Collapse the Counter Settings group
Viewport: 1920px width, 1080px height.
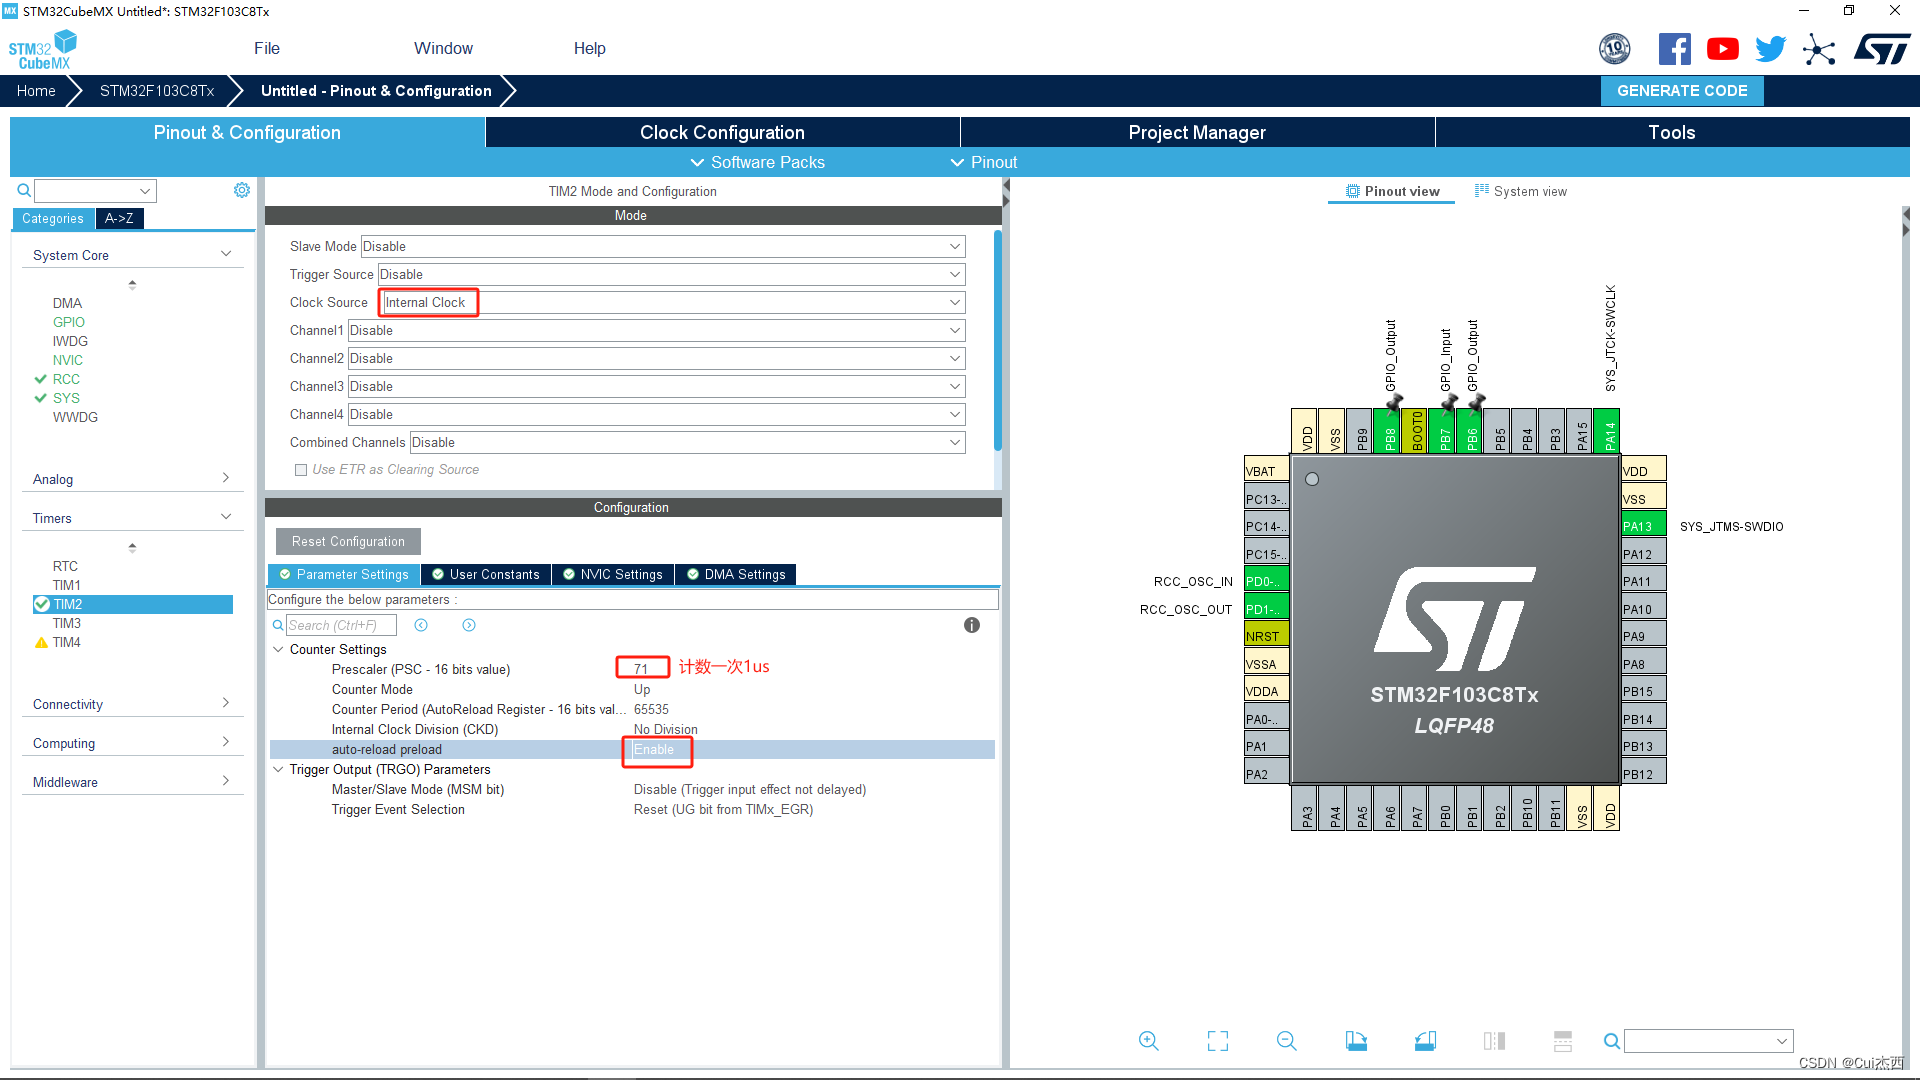278,650
